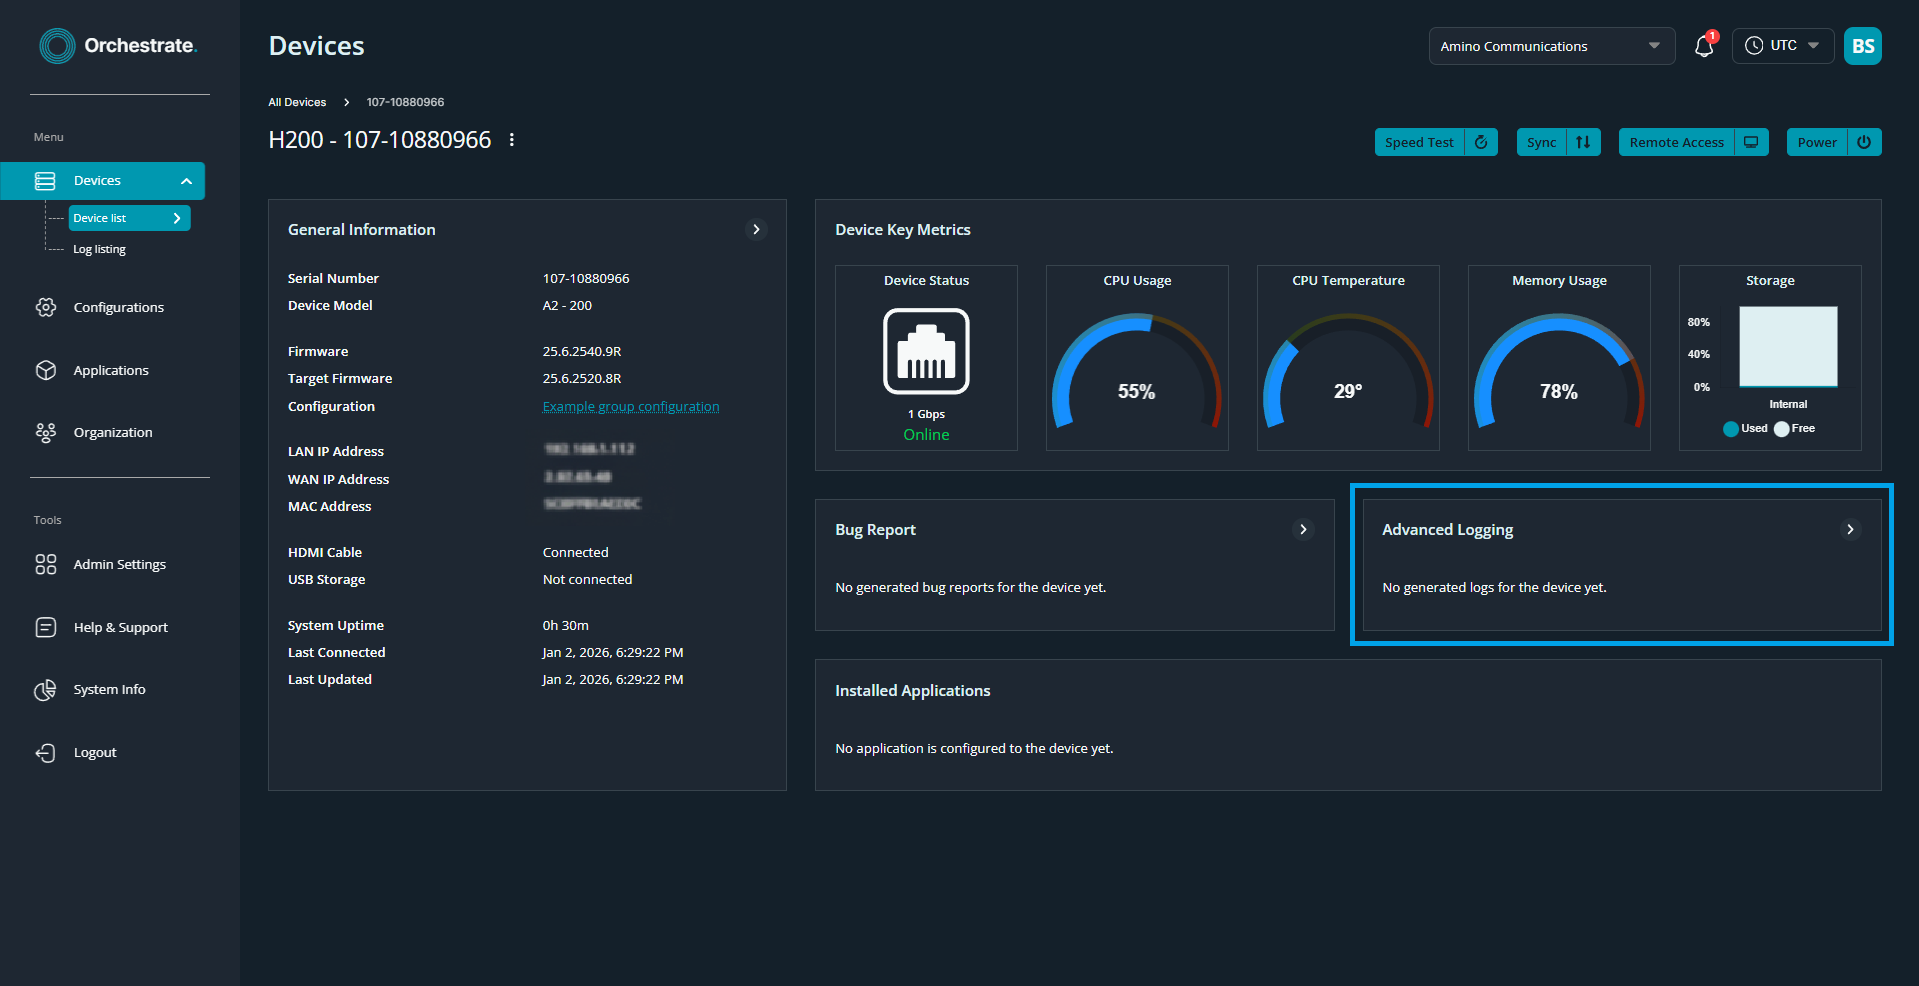Viewport: 1919px width, 986px height.
Task: Click the Speed Test gauge icon
Action: pos(1481,142)
